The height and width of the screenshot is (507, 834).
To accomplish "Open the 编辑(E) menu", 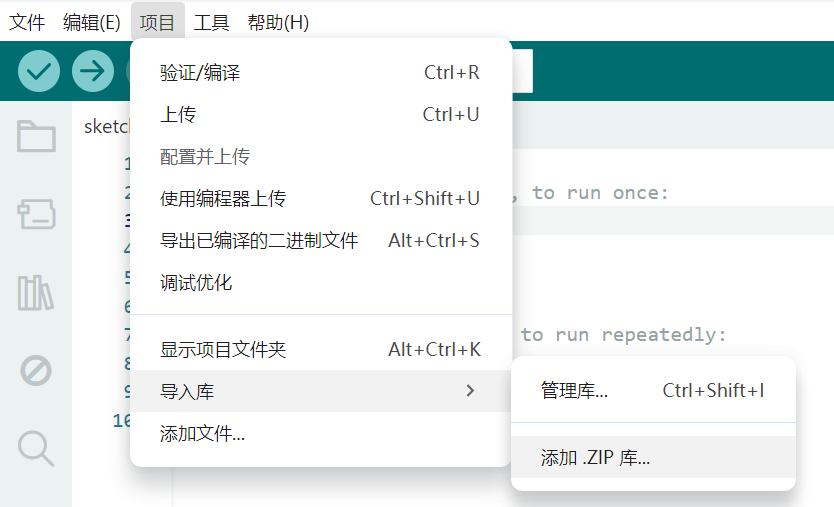I will tap(91, 22).
